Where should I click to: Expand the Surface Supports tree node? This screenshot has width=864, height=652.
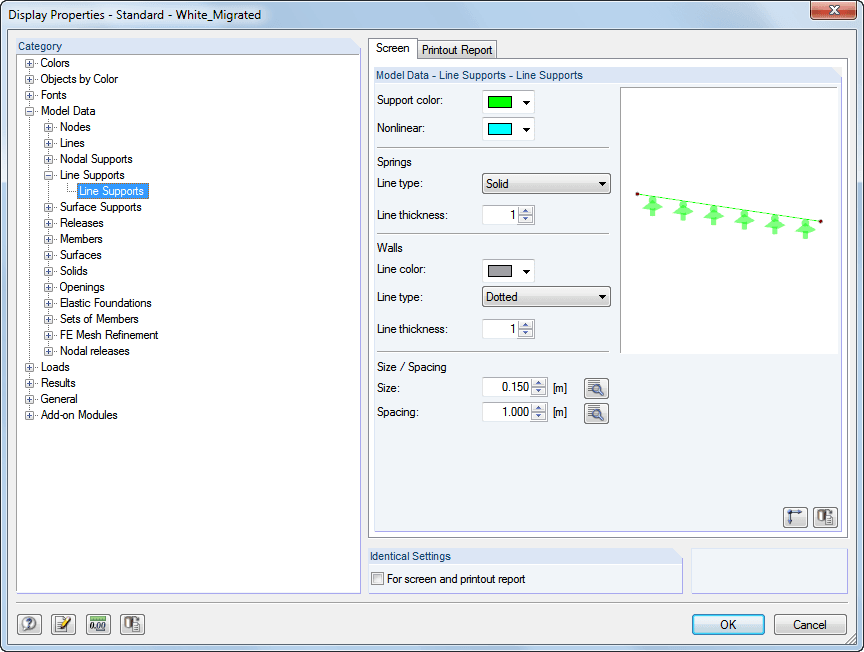pyautogui.click(x=46, y=207)
